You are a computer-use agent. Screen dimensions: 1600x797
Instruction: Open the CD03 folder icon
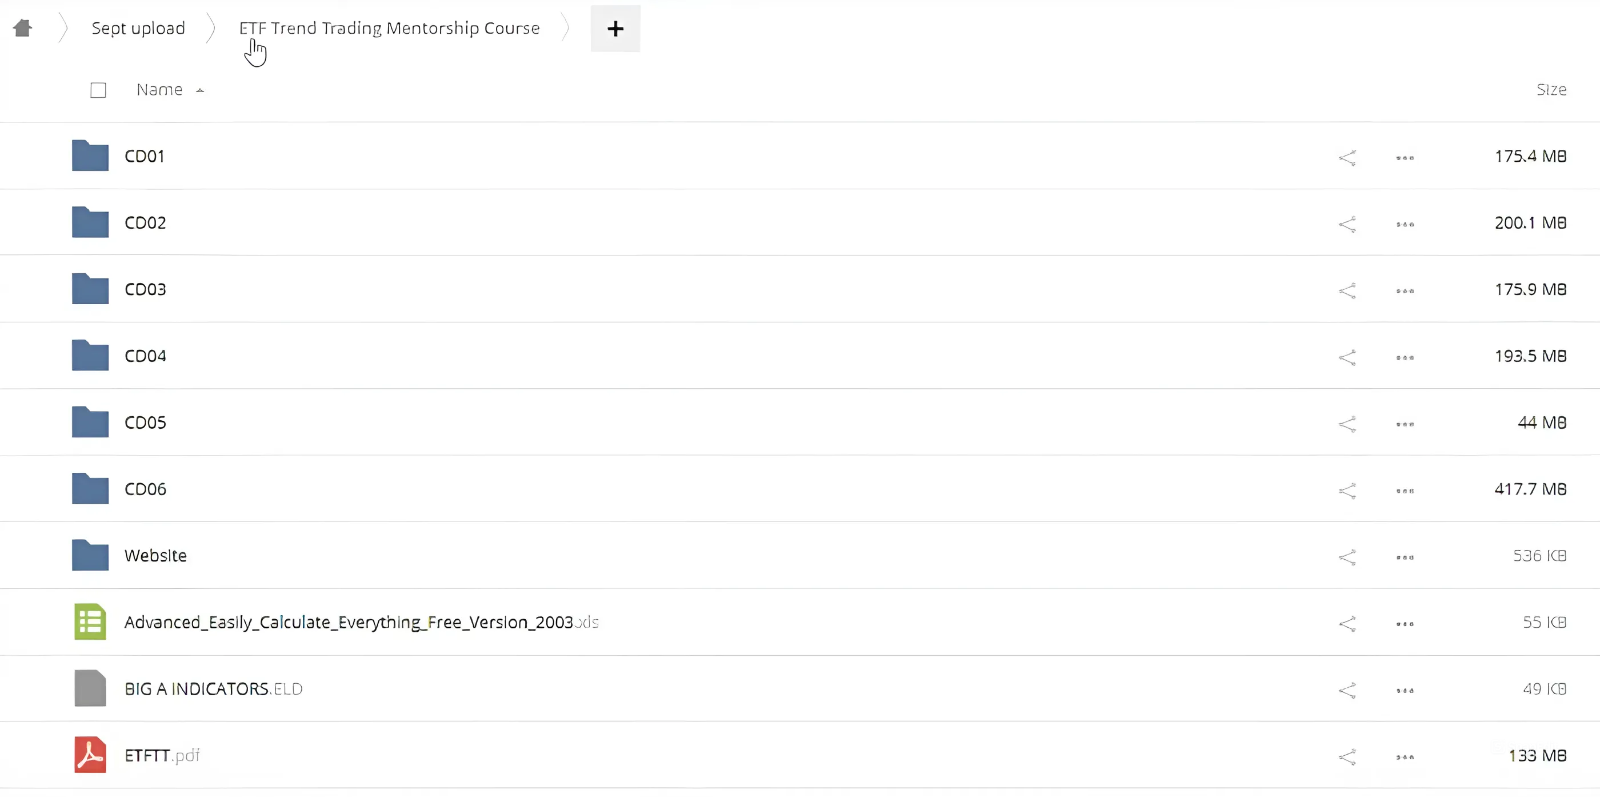[x=90, y=289]
